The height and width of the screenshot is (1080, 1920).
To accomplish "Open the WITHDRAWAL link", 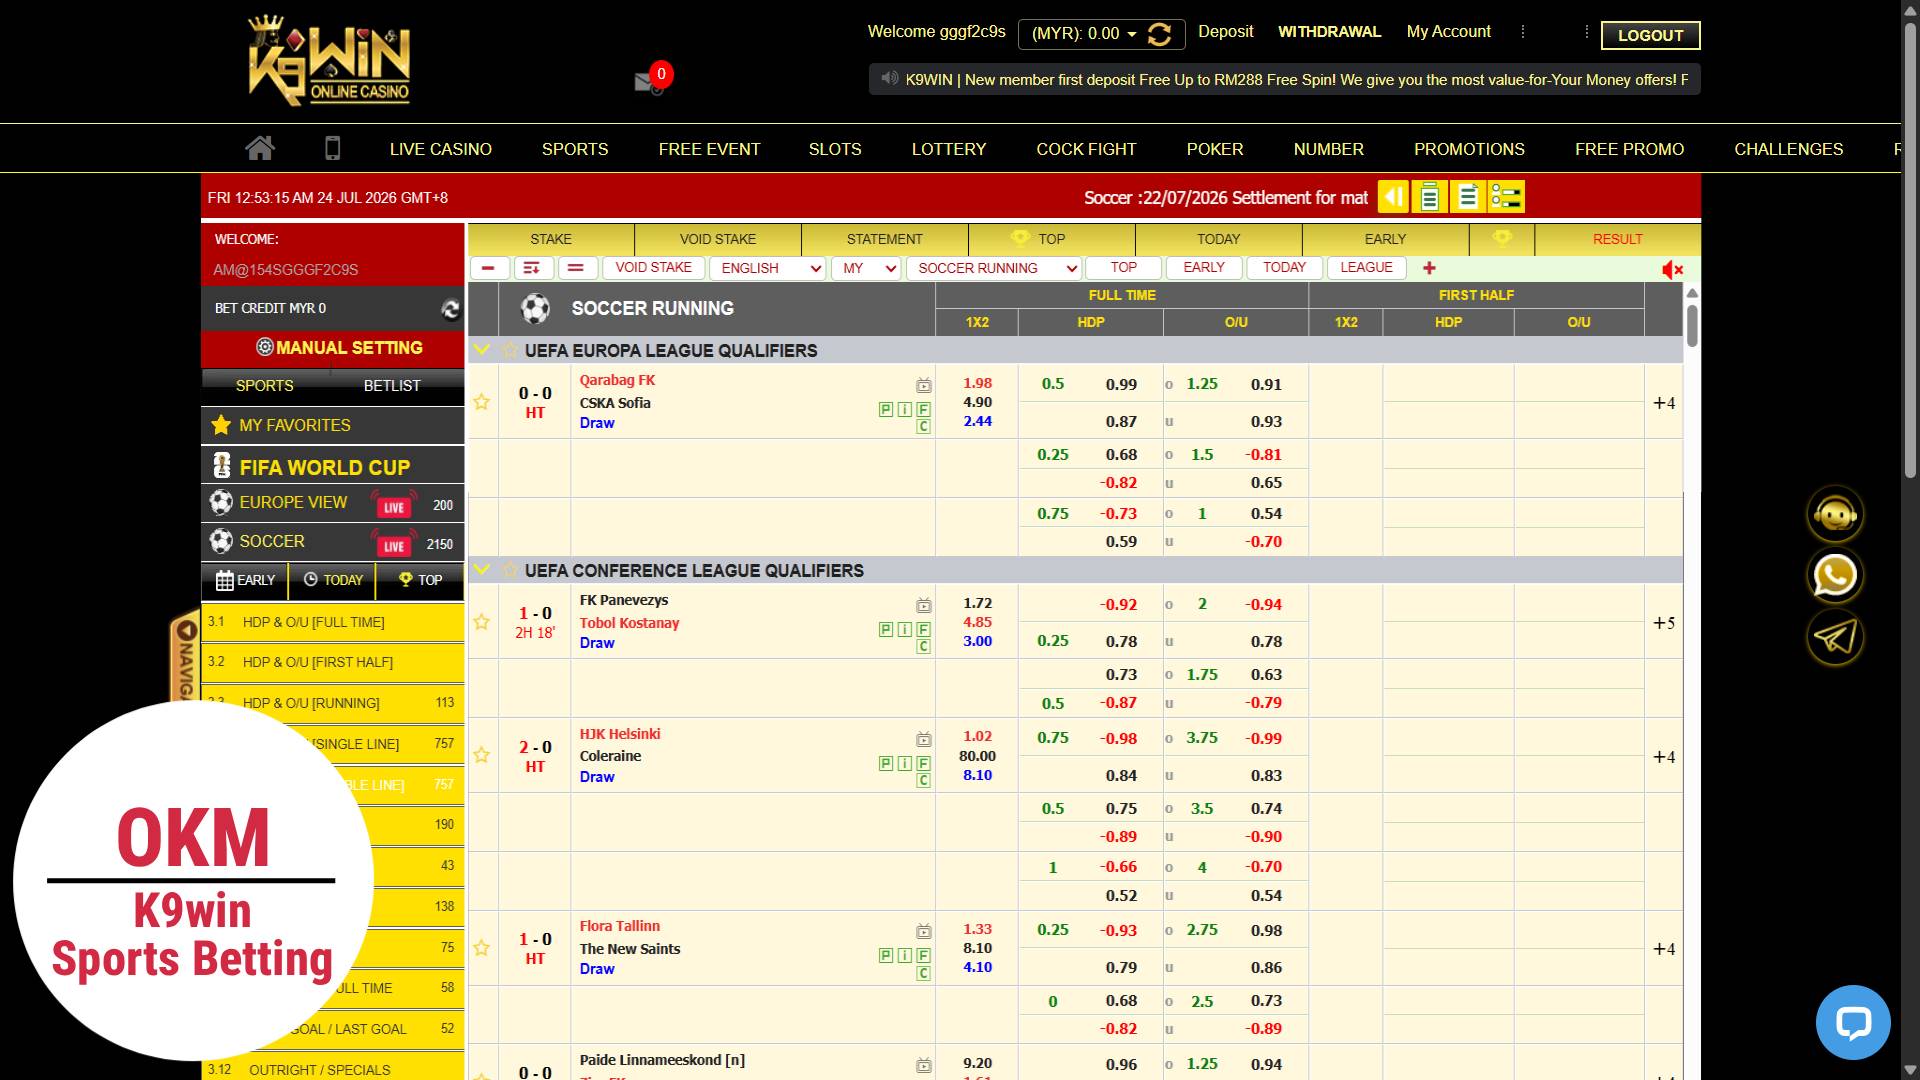I will pos(1329,32).
